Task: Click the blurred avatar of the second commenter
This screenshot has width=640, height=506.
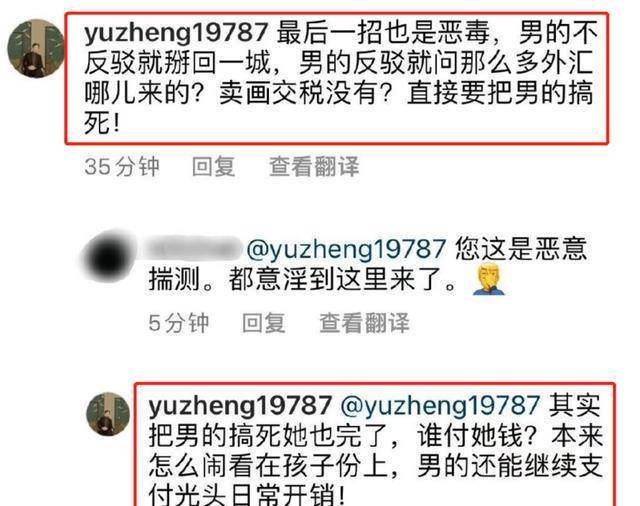Action: tap(106, 256)
